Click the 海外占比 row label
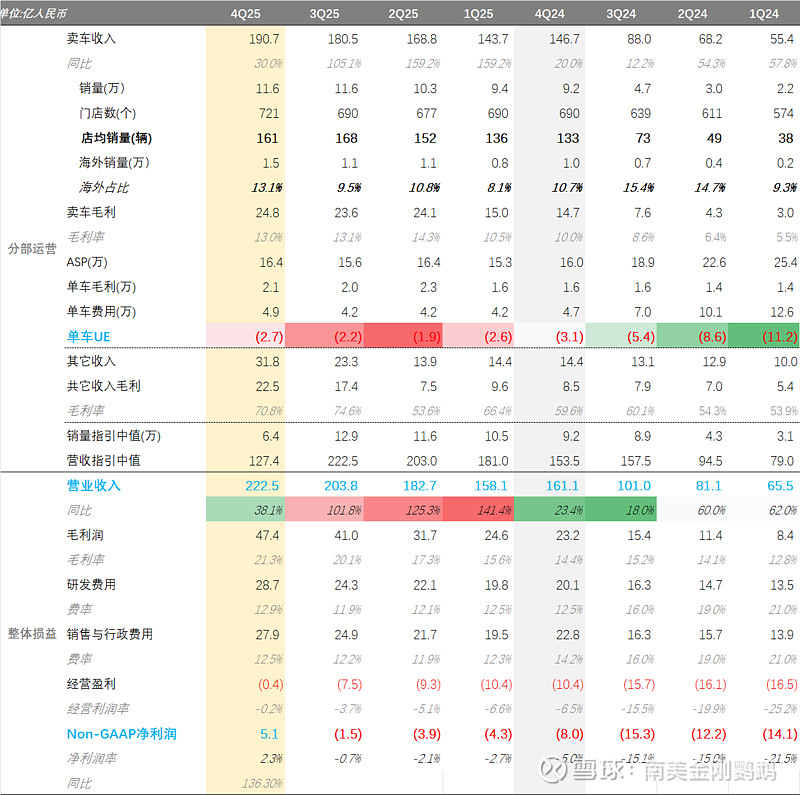This screenshot has height=795, width=800. pyautogui.click(x=104, y=187)
